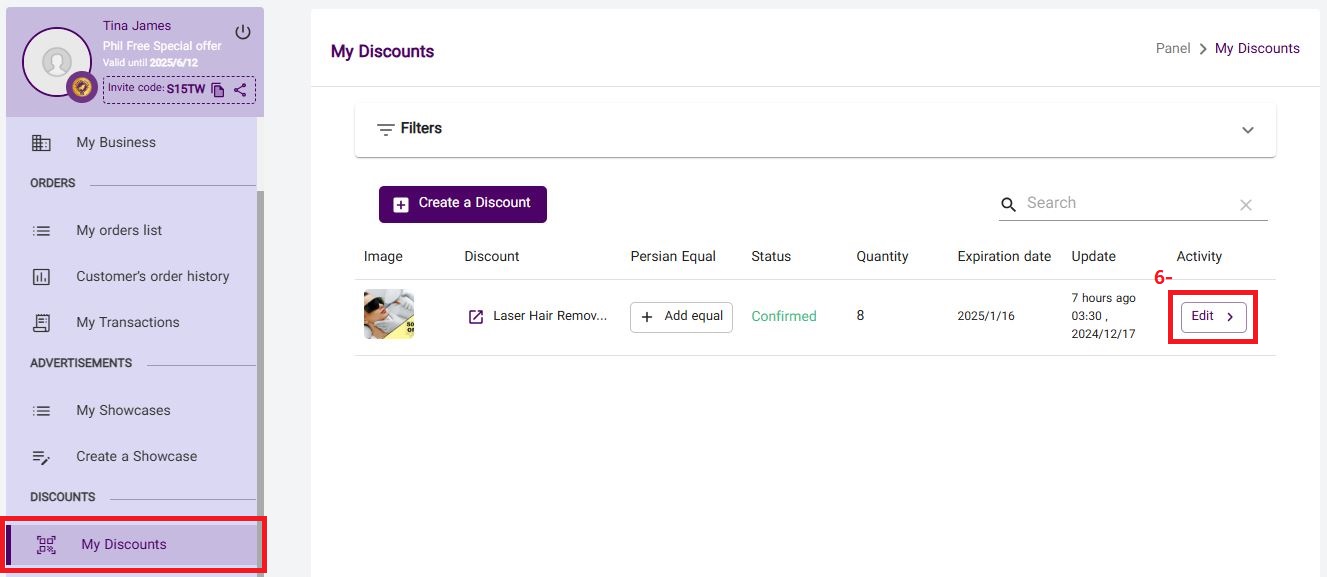Image resolution: width=1327 pixels, height=577 pixels.
Task: Open Edit for the Laser Hair discount
Action: click(x=1213, y=316)
